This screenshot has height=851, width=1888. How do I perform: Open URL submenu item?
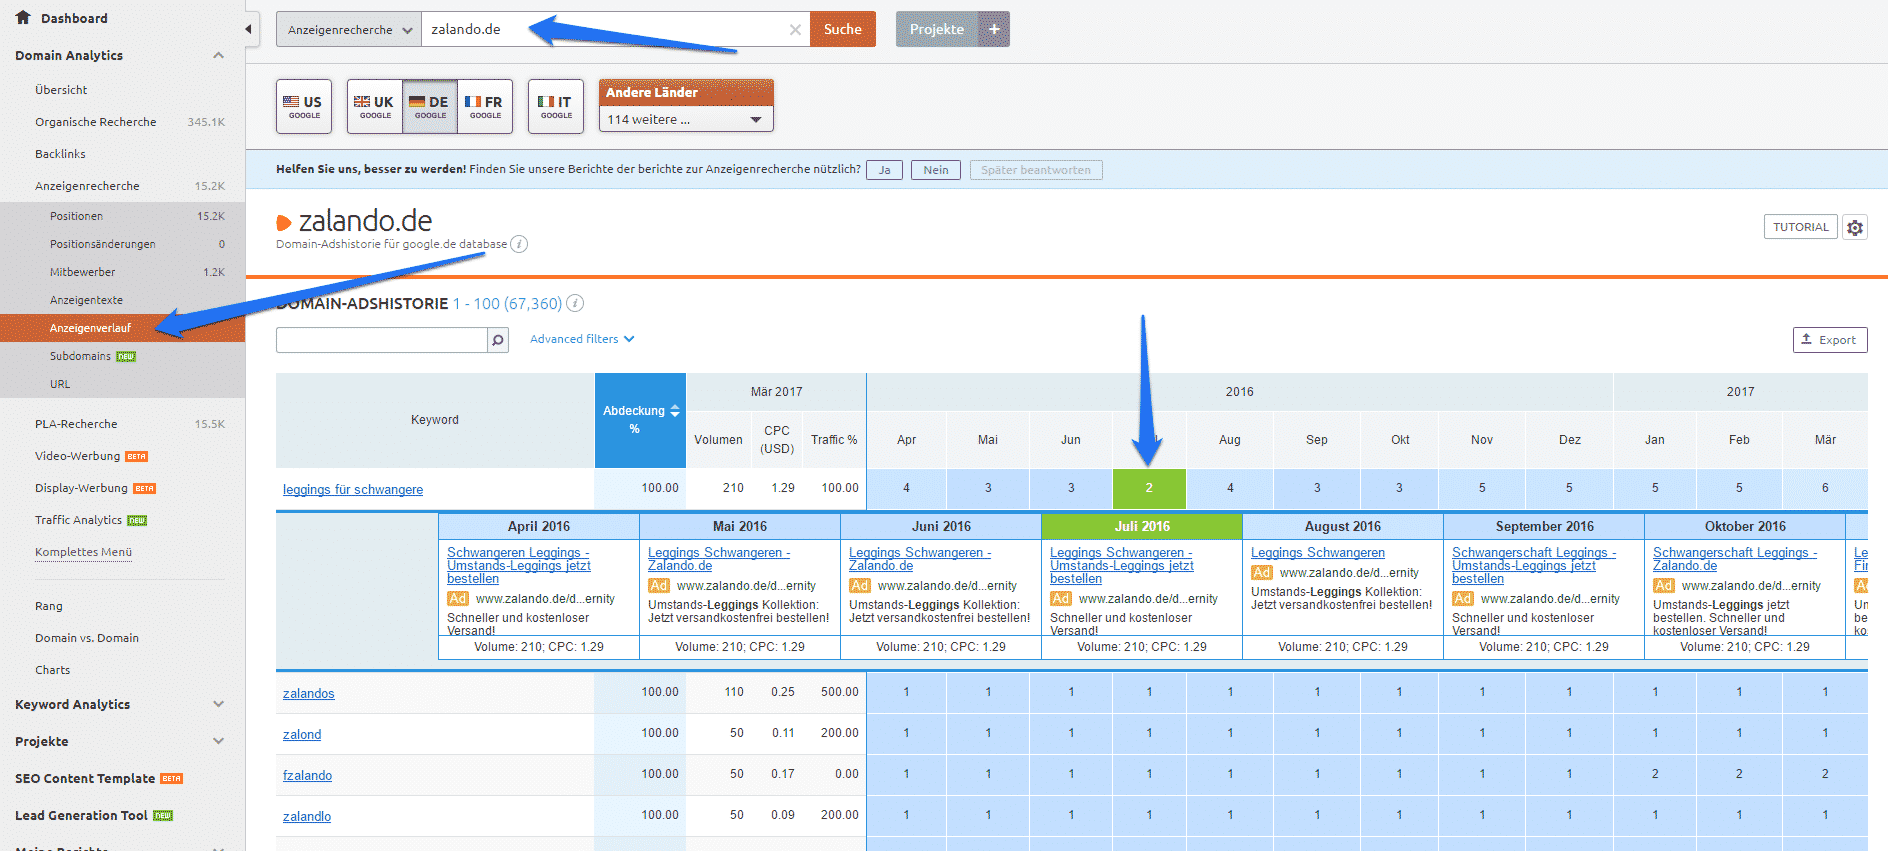(x=60, y=384)
